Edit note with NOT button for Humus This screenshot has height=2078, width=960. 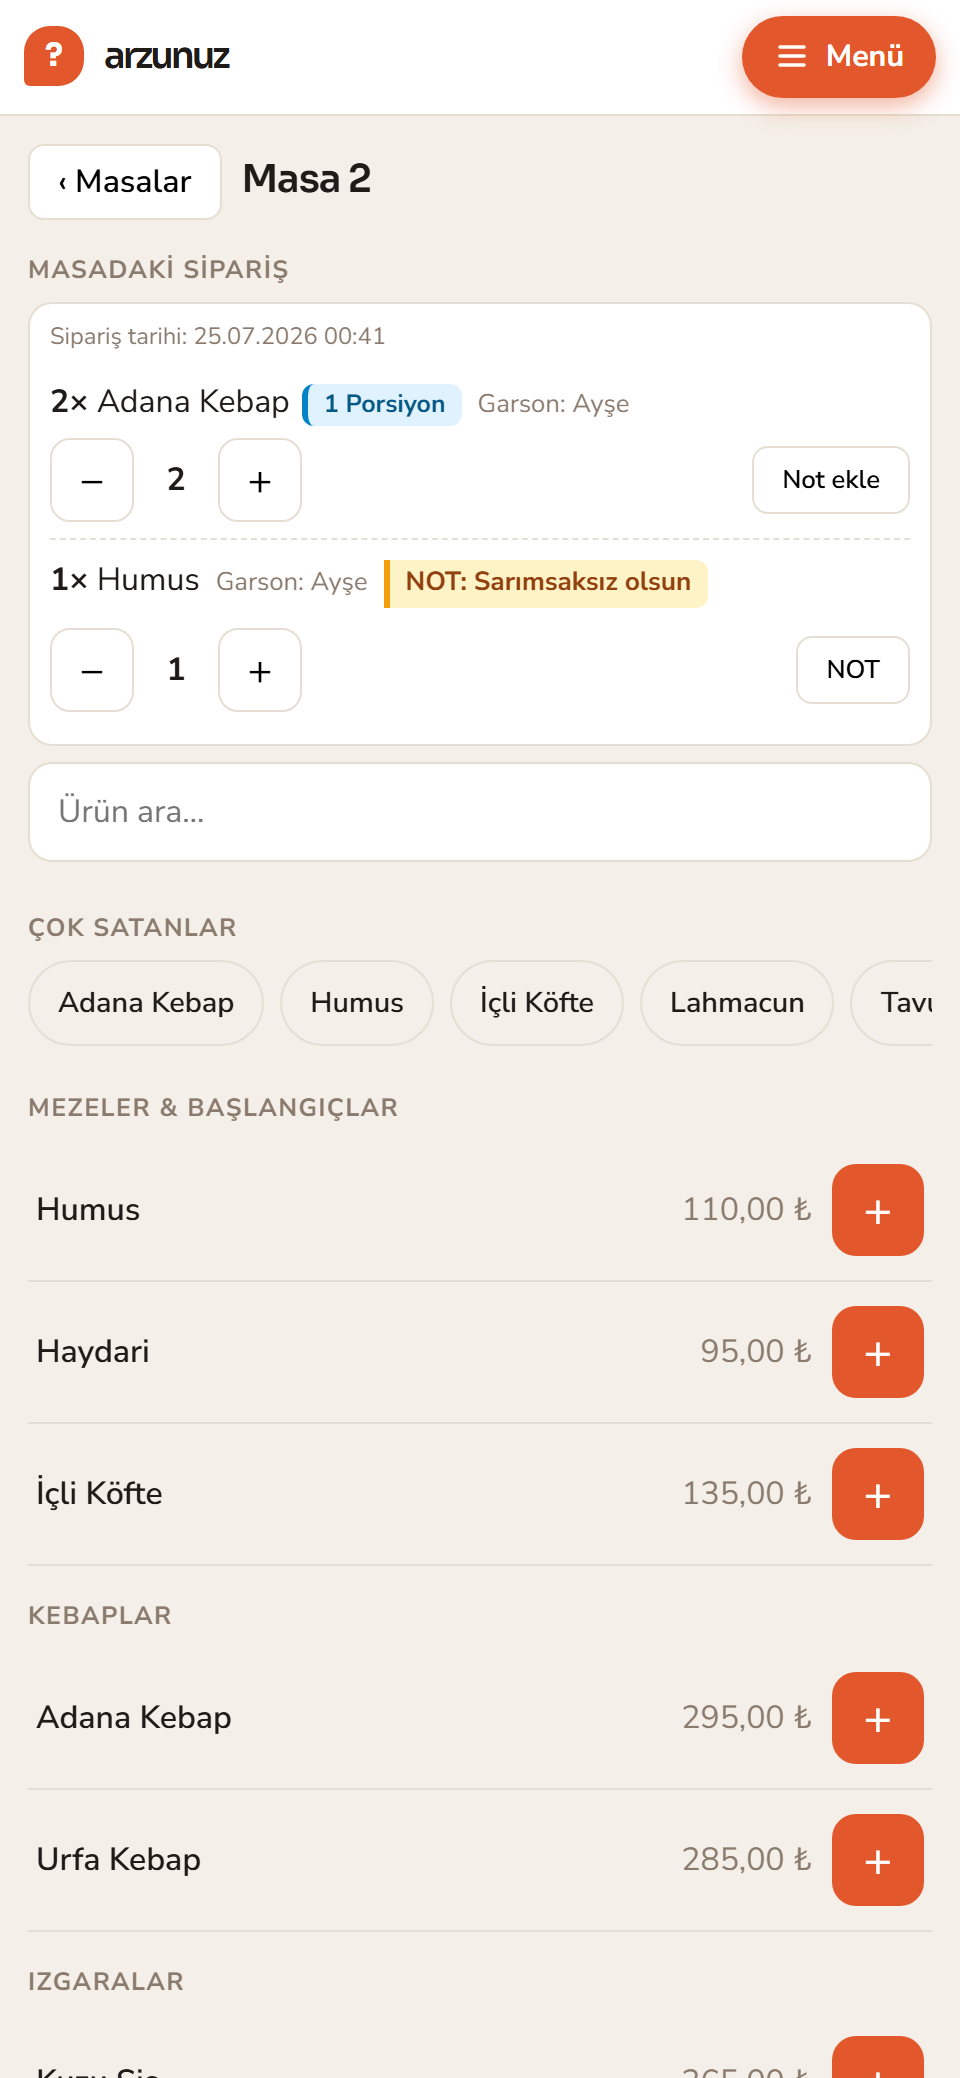click(x=853, y=670)
